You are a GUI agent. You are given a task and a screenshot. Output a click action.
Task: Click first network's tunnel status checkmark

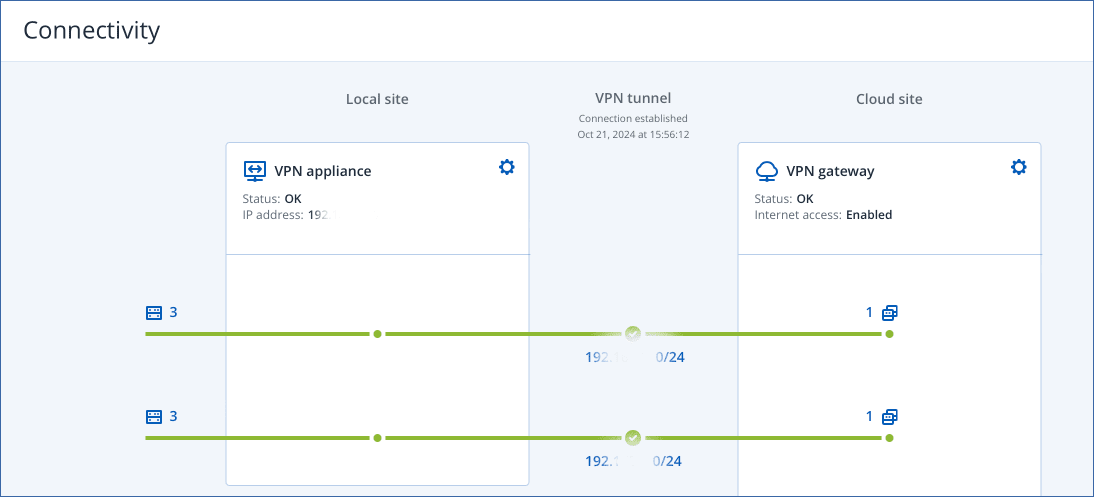point(632,333)
